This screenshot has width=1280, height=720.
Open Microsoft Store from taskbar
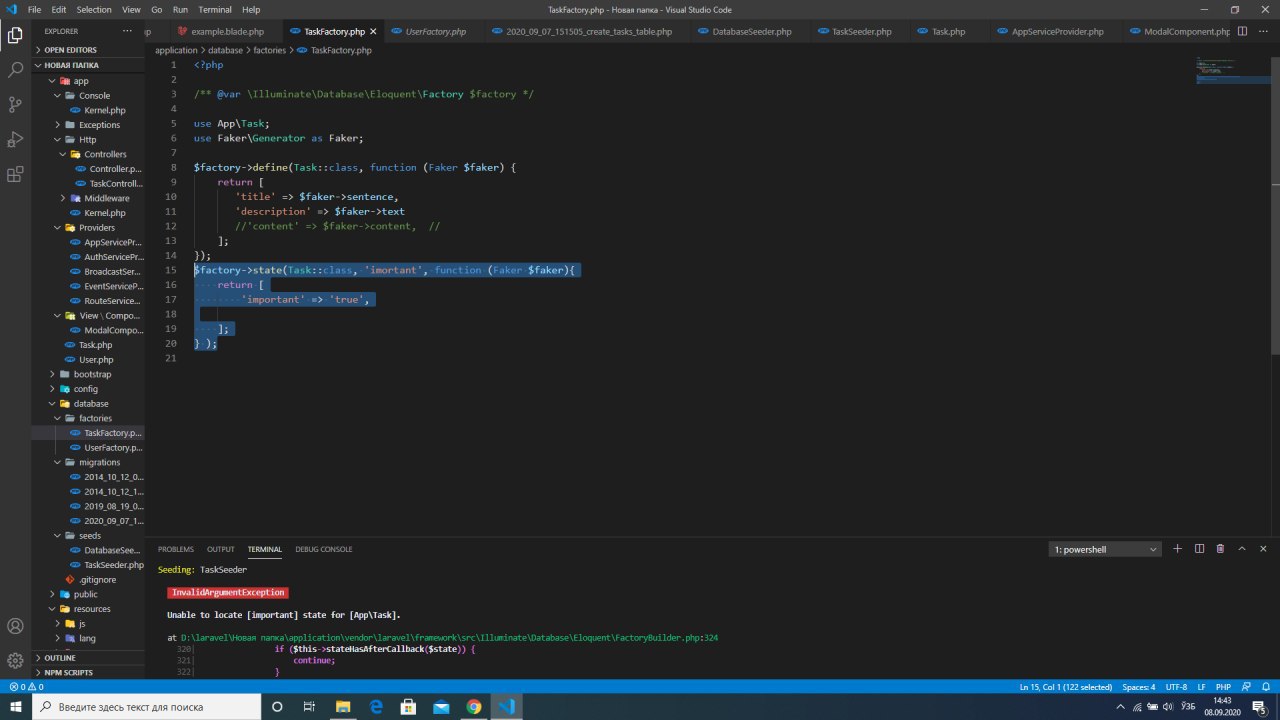point(409,707)
